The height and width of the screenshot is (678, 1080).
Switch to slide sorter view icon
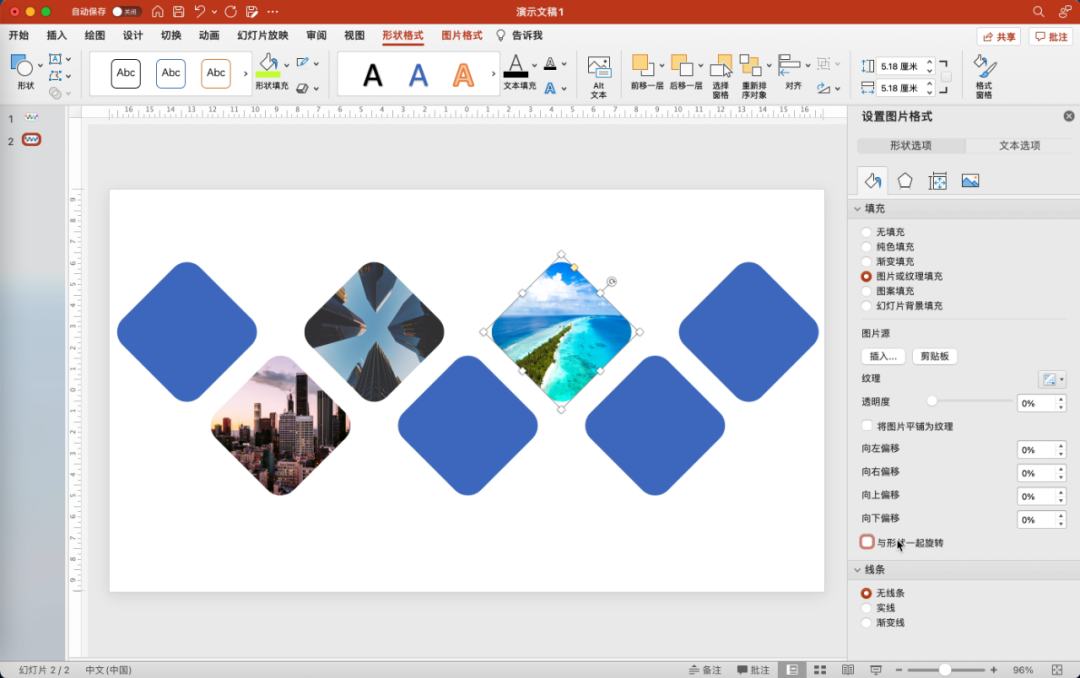coord(820,669)
